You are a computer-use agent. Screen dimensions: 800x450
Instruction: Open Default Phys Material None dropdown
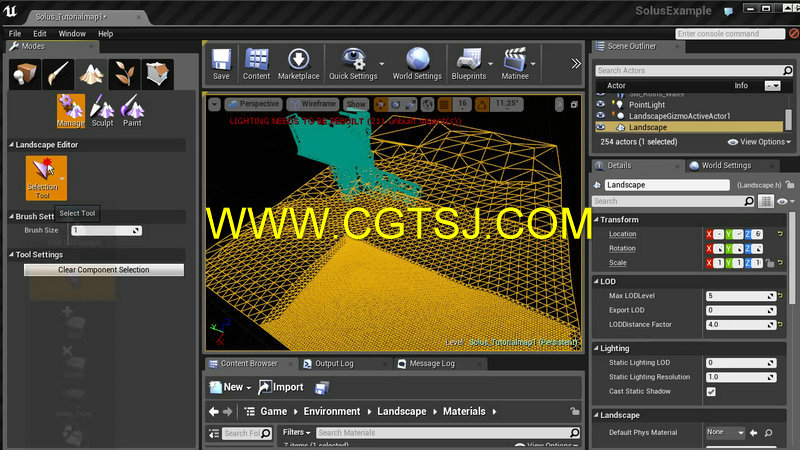[725, 432]
